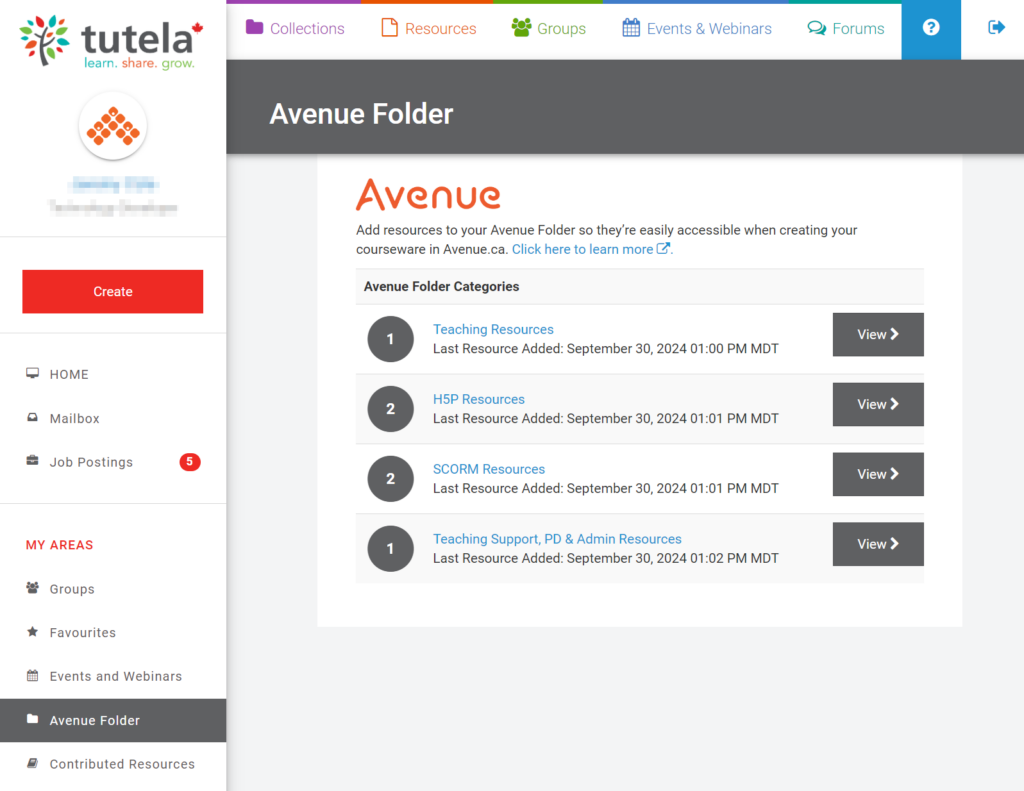1024x791 pixels.
Task: Click the Resources document icon
Action: tap(389, 29)
